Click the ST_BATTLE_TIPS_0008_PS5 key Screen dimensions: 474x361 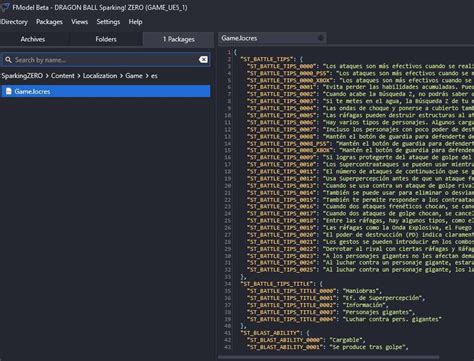point(288,144)
